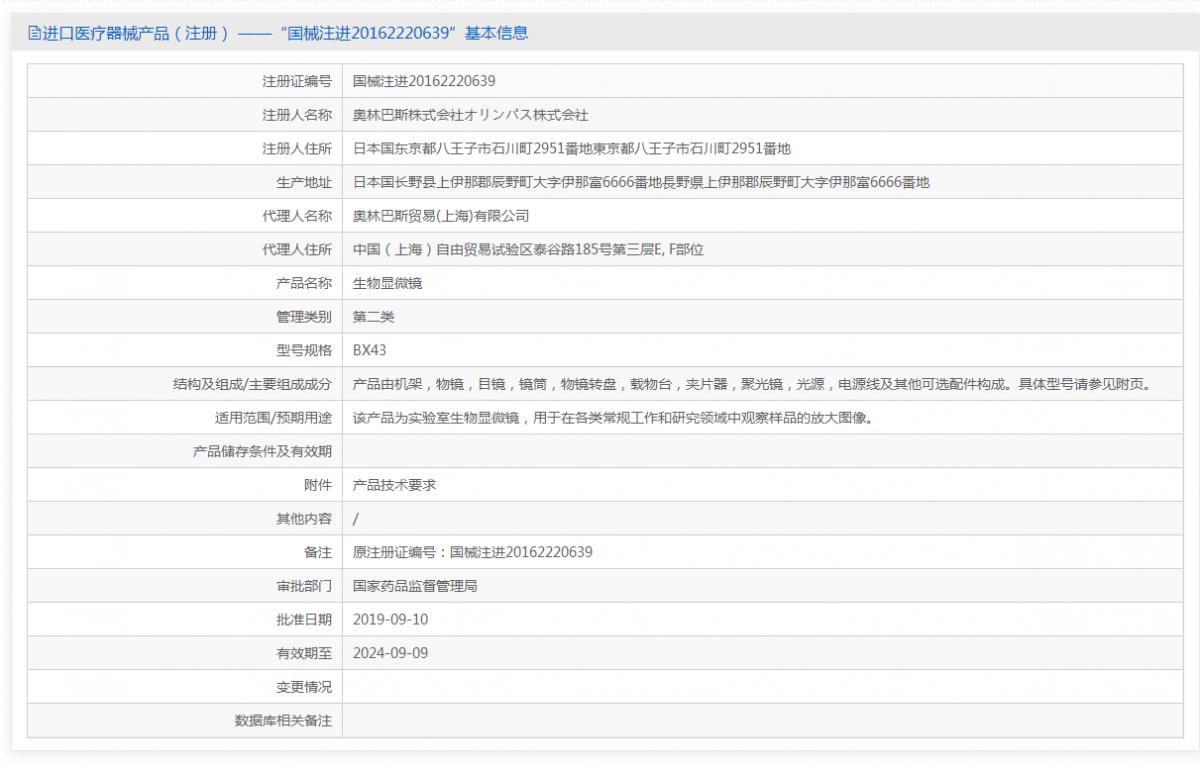The image size is (1200, 769).
Task: Select the 该产品为实验室生物显微镜 intended use text
Action: click(613, 418)
